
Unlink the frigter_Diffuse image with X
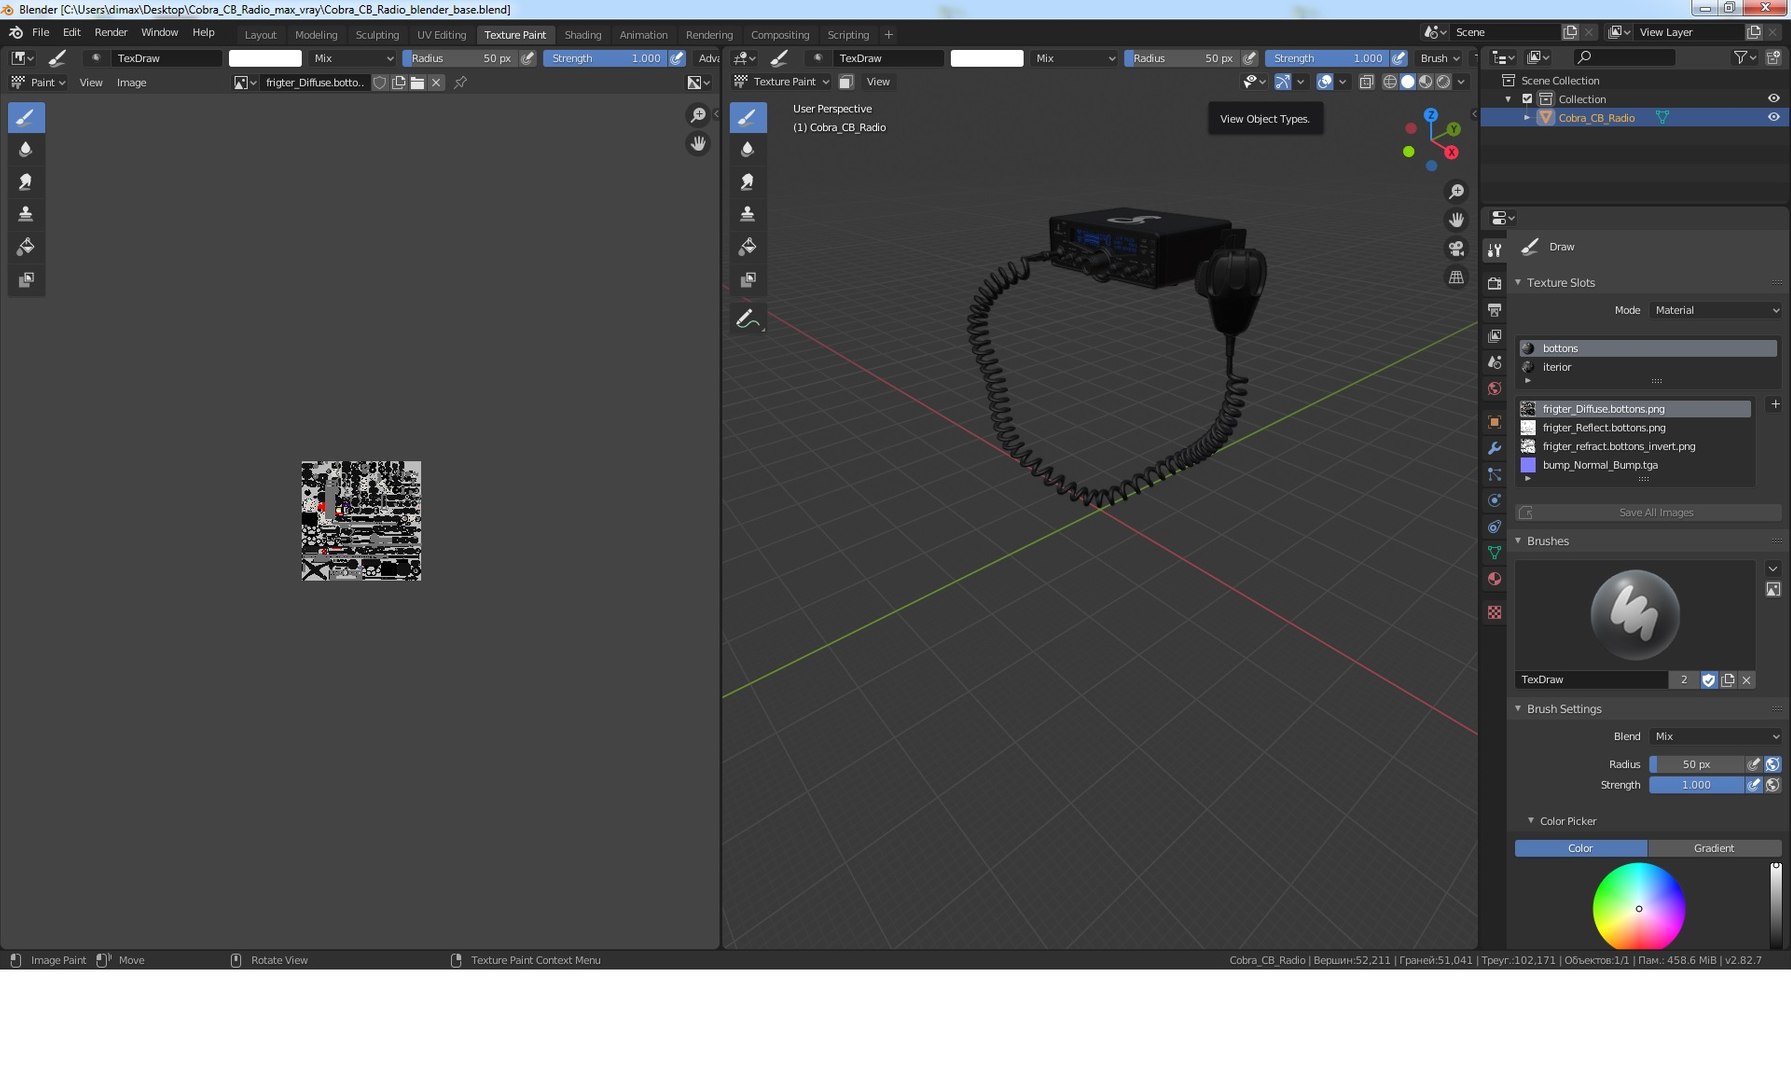click(436, 83)
